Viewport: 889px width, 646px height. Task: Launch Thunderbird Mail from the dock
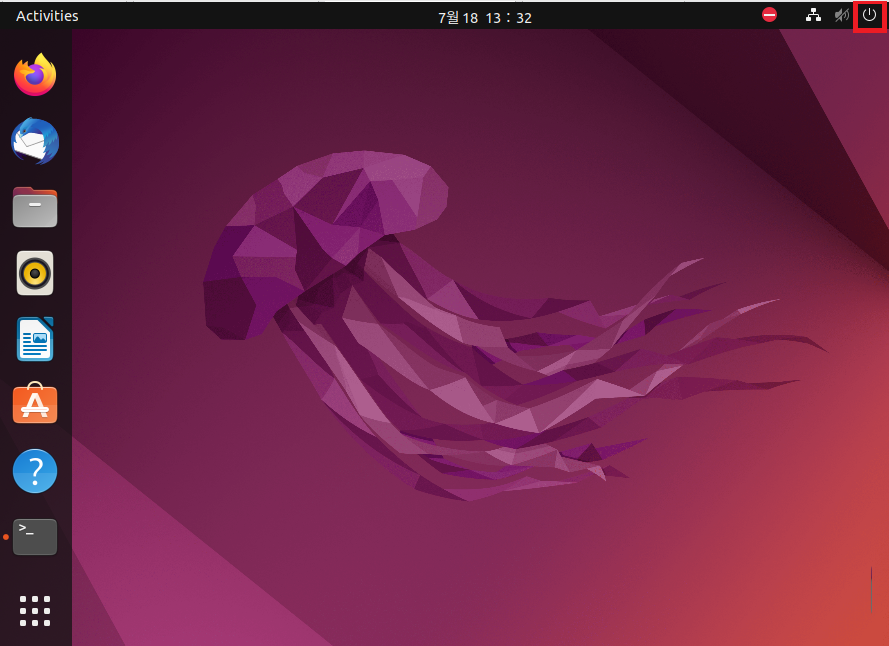(x=35, y=141)
